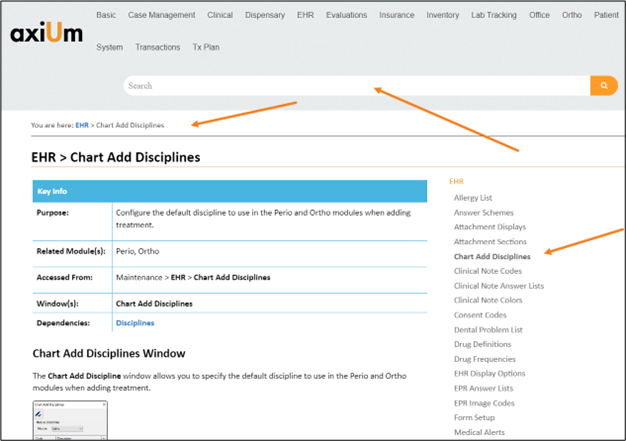Open the Disciplines dependency link
Viewport: 626px width, 441px height.
135,323
